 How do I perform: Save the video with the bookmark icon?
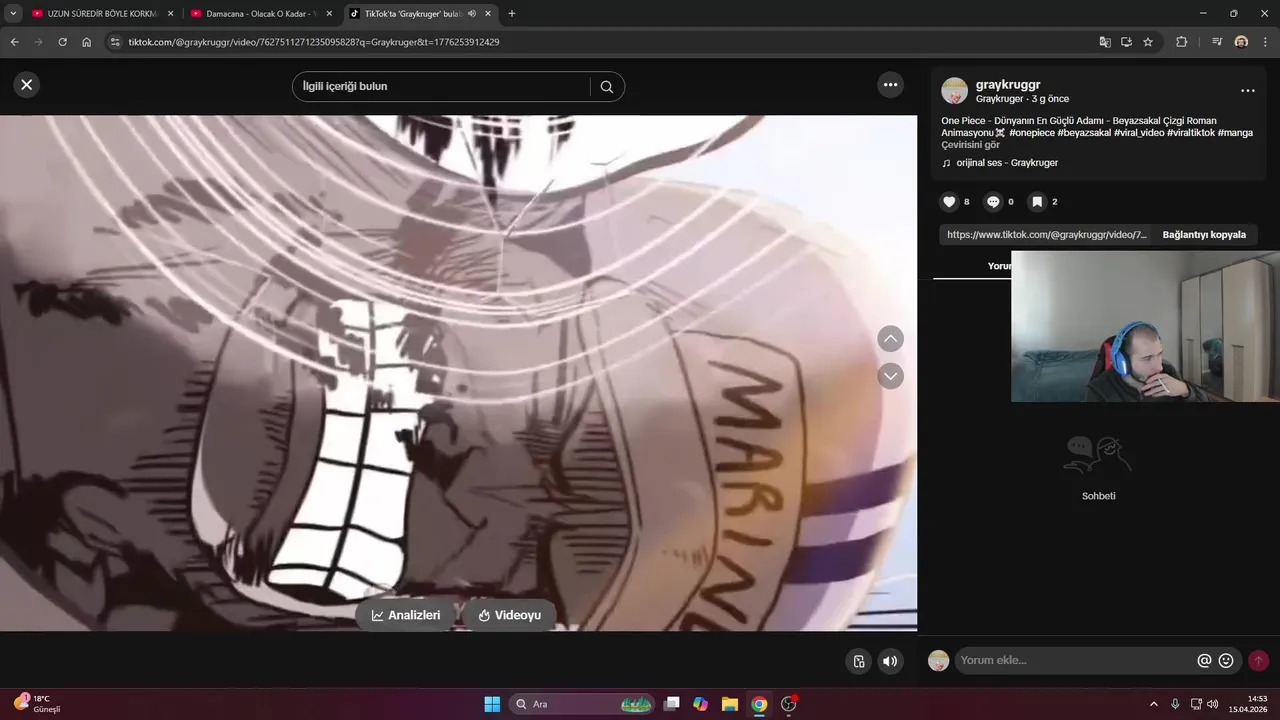1037,202
